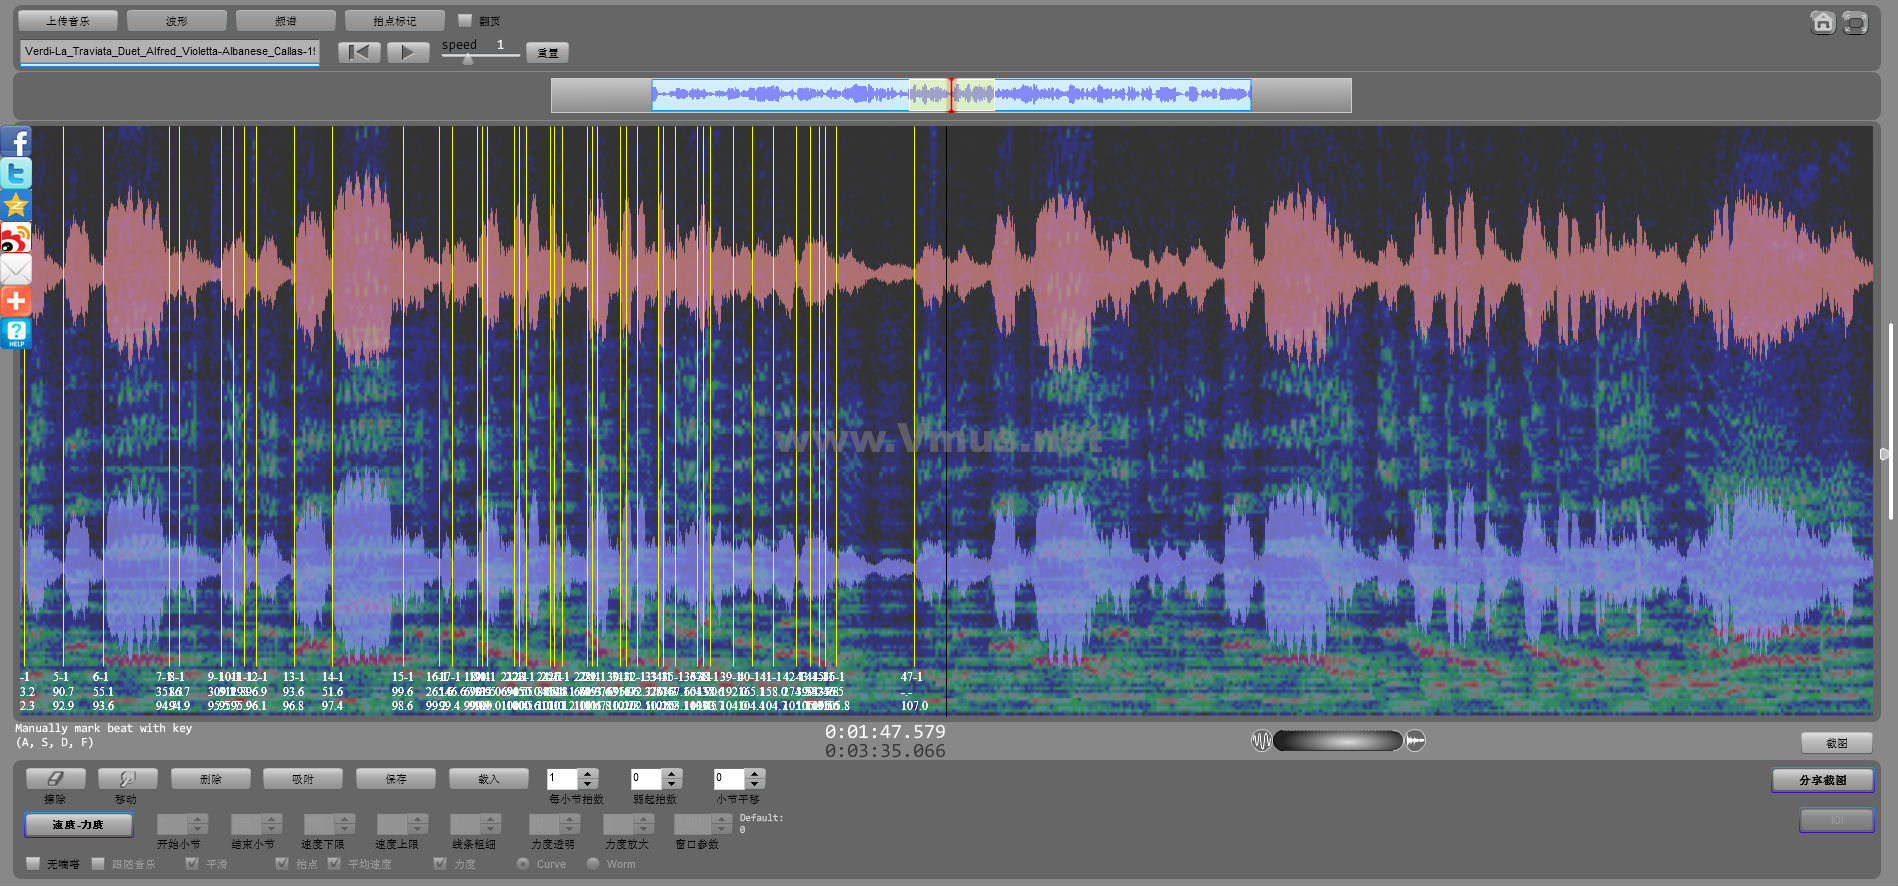The image size is (1898, 886).
Task: Adjust the speed slider handle
Action: click(467, 59)
